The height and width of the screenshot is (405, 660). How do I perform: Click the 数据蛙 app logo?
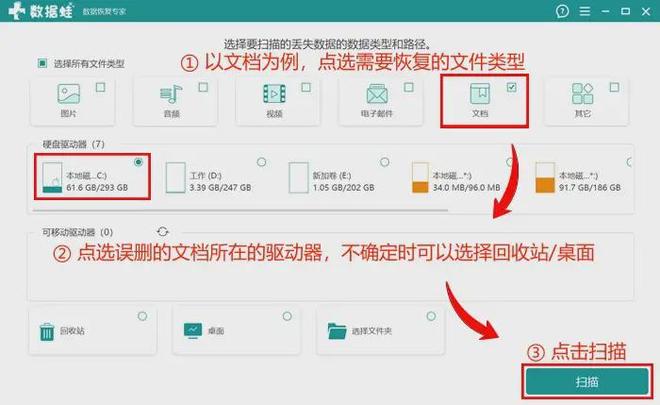(x=41, y=11)
